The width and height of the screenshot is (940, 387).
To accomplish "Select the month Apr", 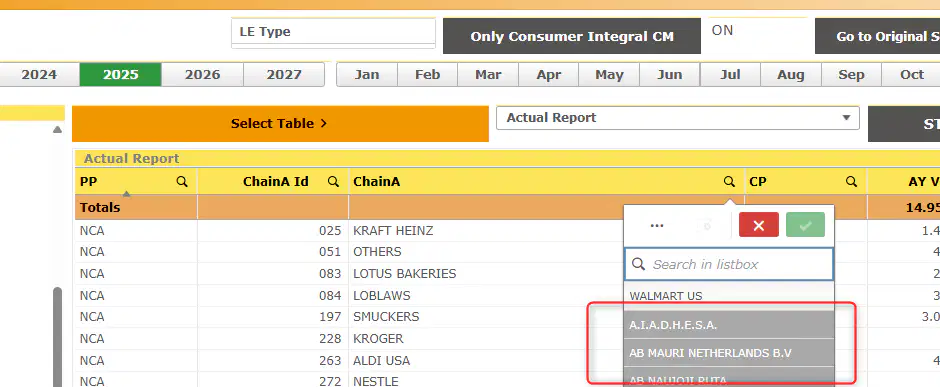I will [549, 74].
